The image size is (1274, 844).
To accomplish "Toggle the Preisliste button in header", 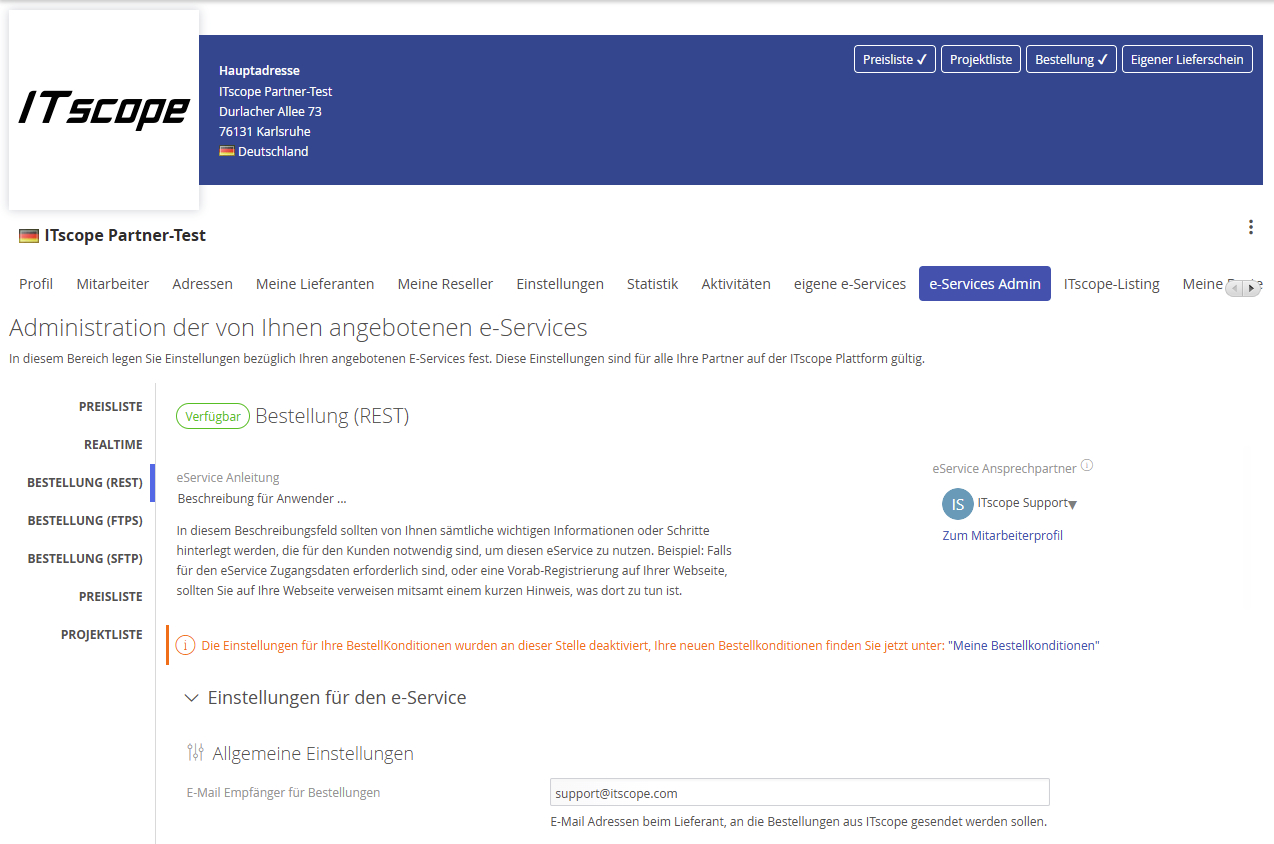I will [x=895, y=59].
